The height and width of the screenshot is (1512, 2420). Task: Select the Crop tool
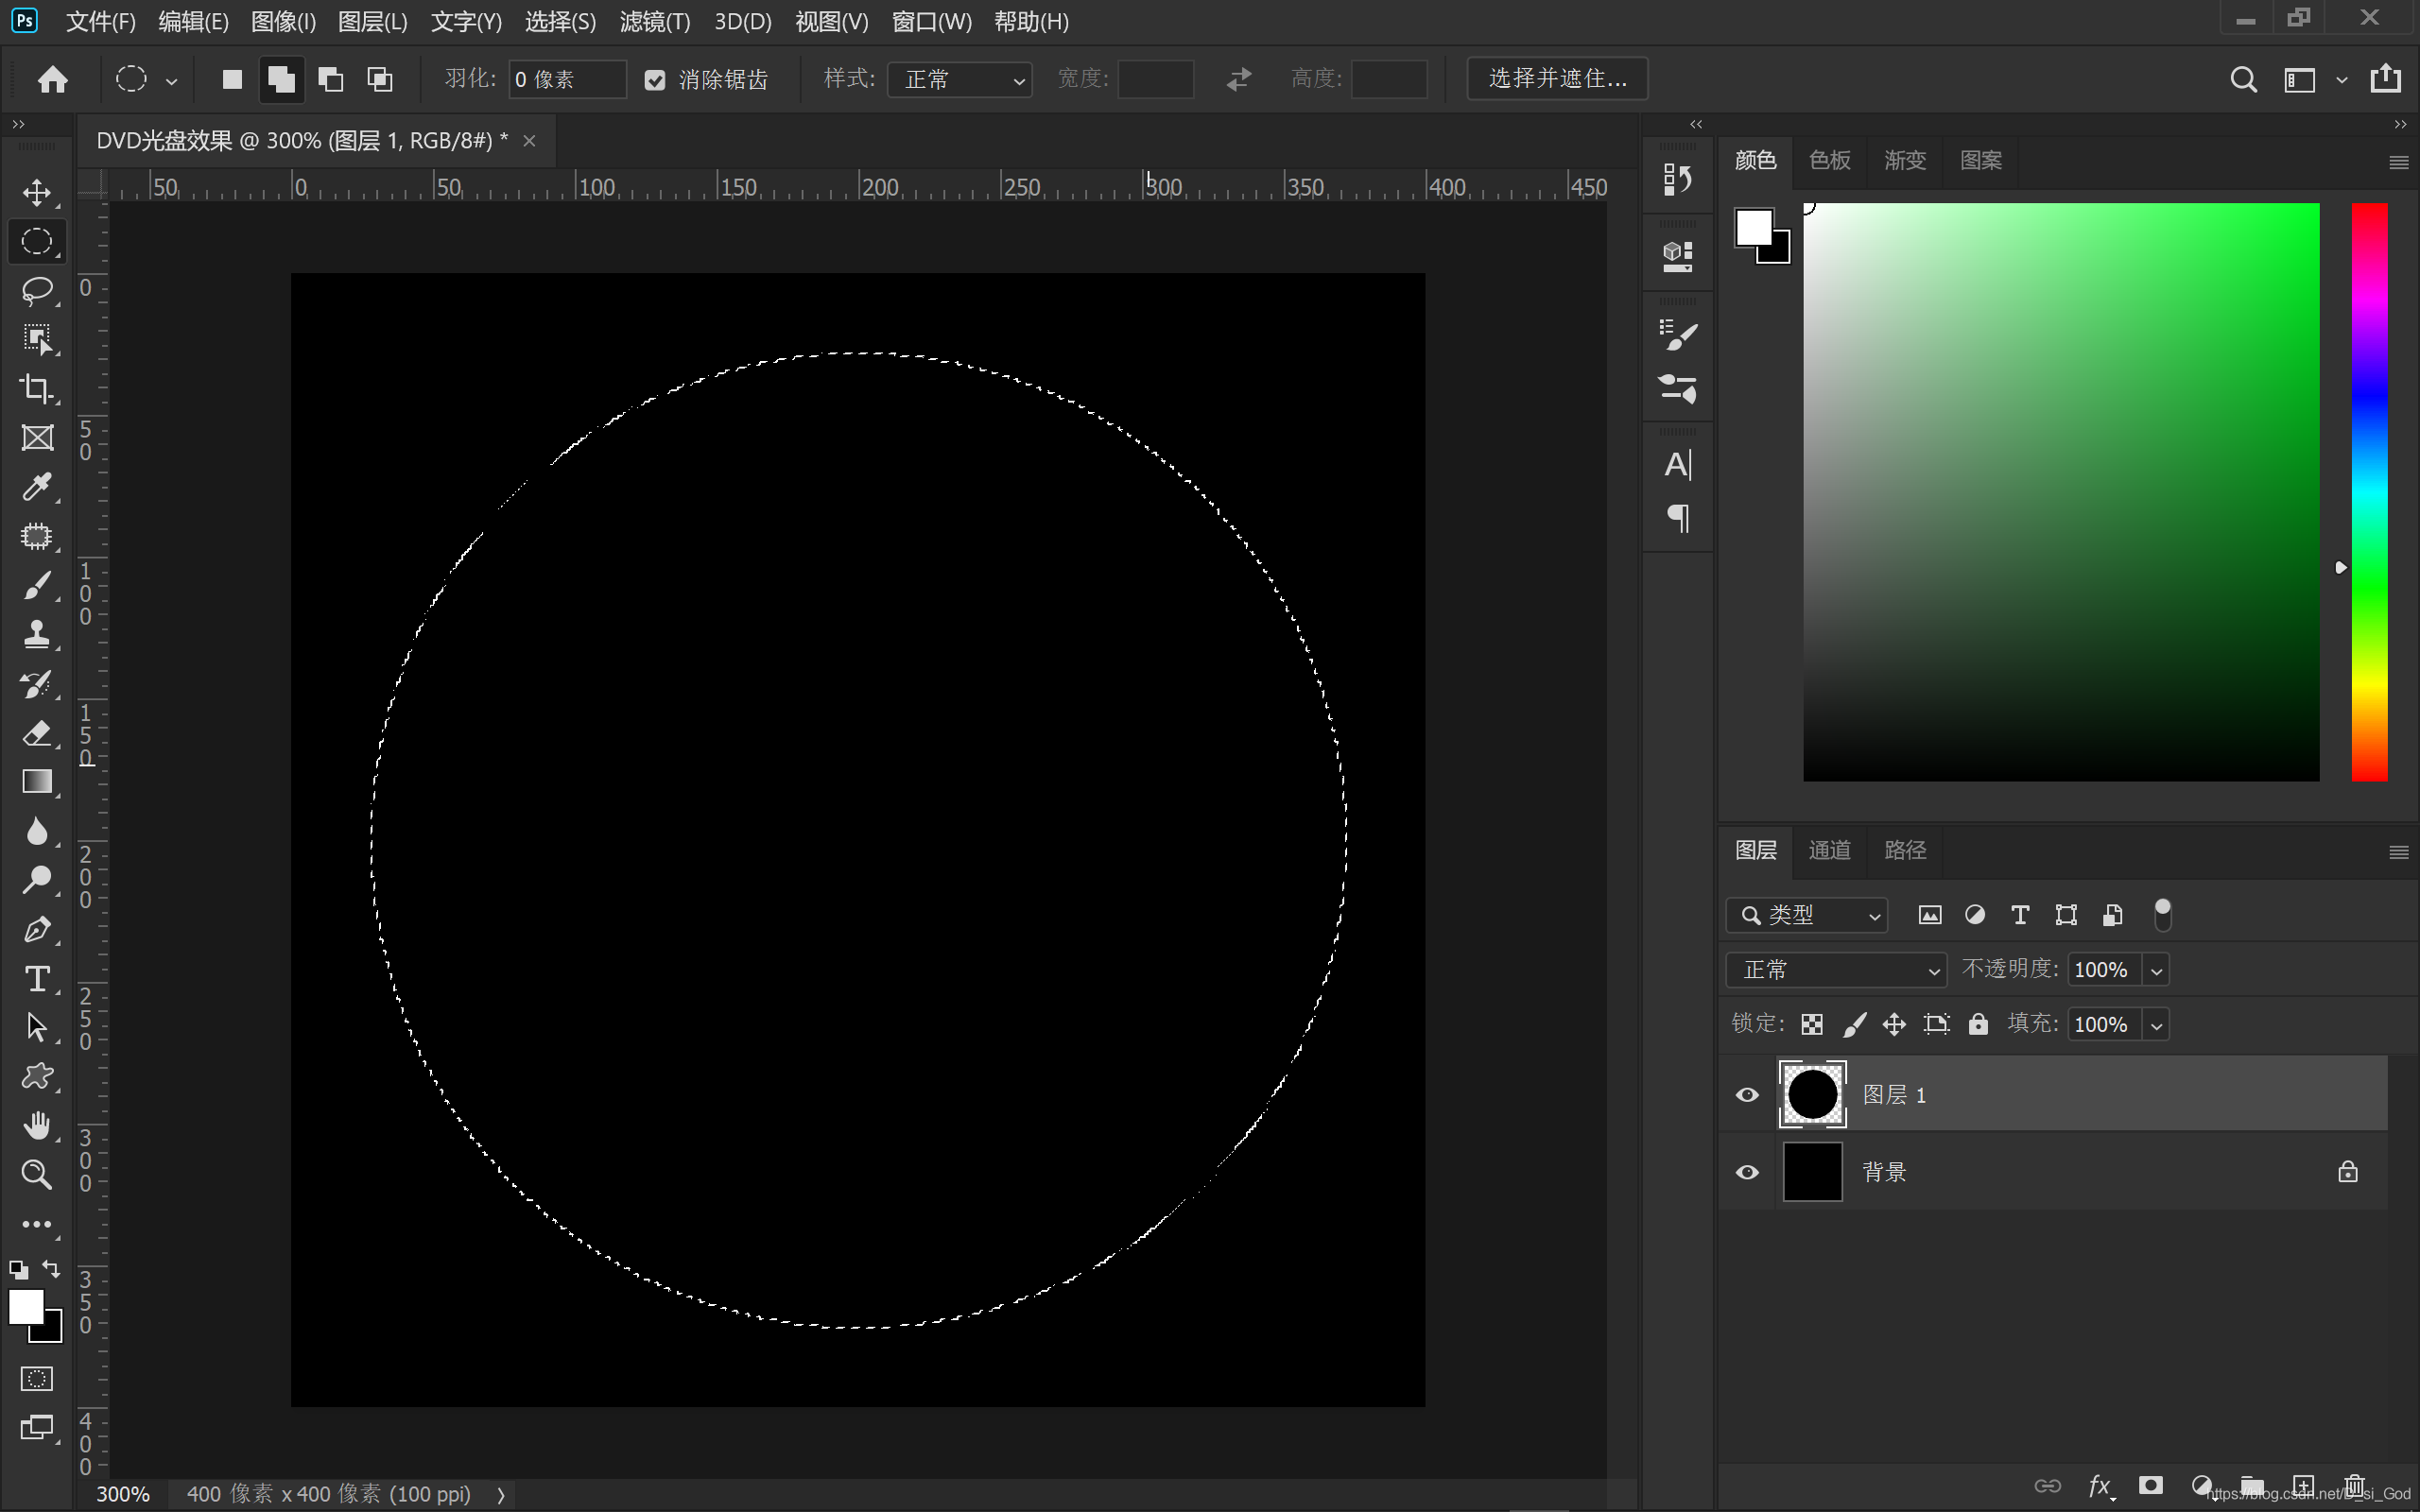point(37,388)
